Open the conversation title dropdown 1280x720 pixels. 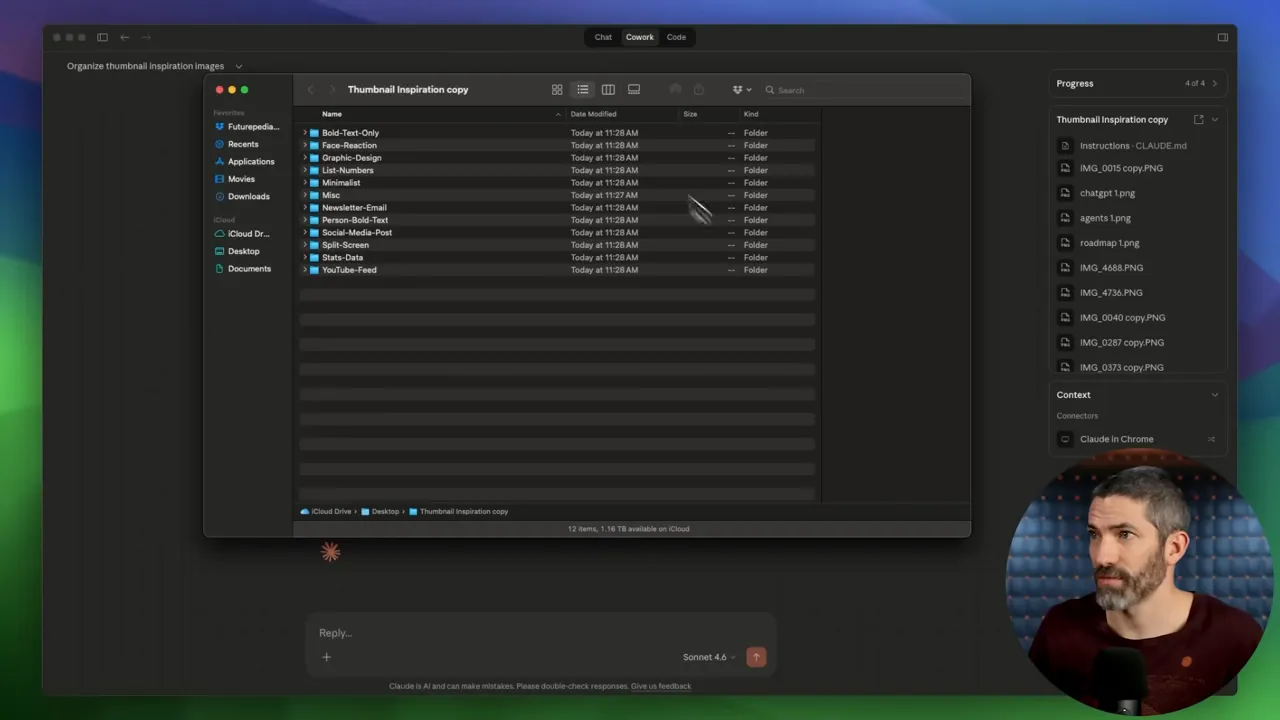[238, 66]
